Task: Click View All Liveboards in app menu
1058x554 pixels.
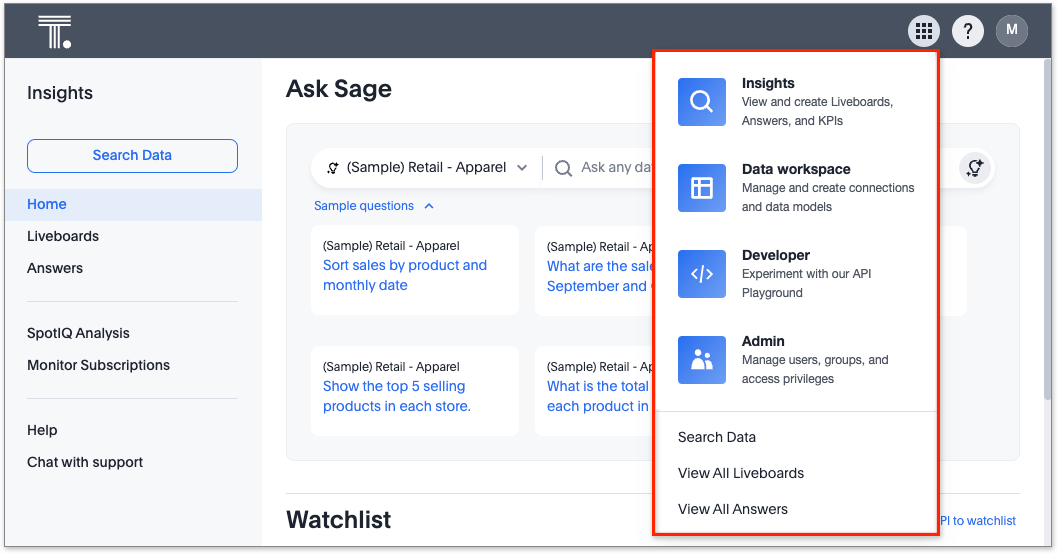Action: click(x=740, y=473)
